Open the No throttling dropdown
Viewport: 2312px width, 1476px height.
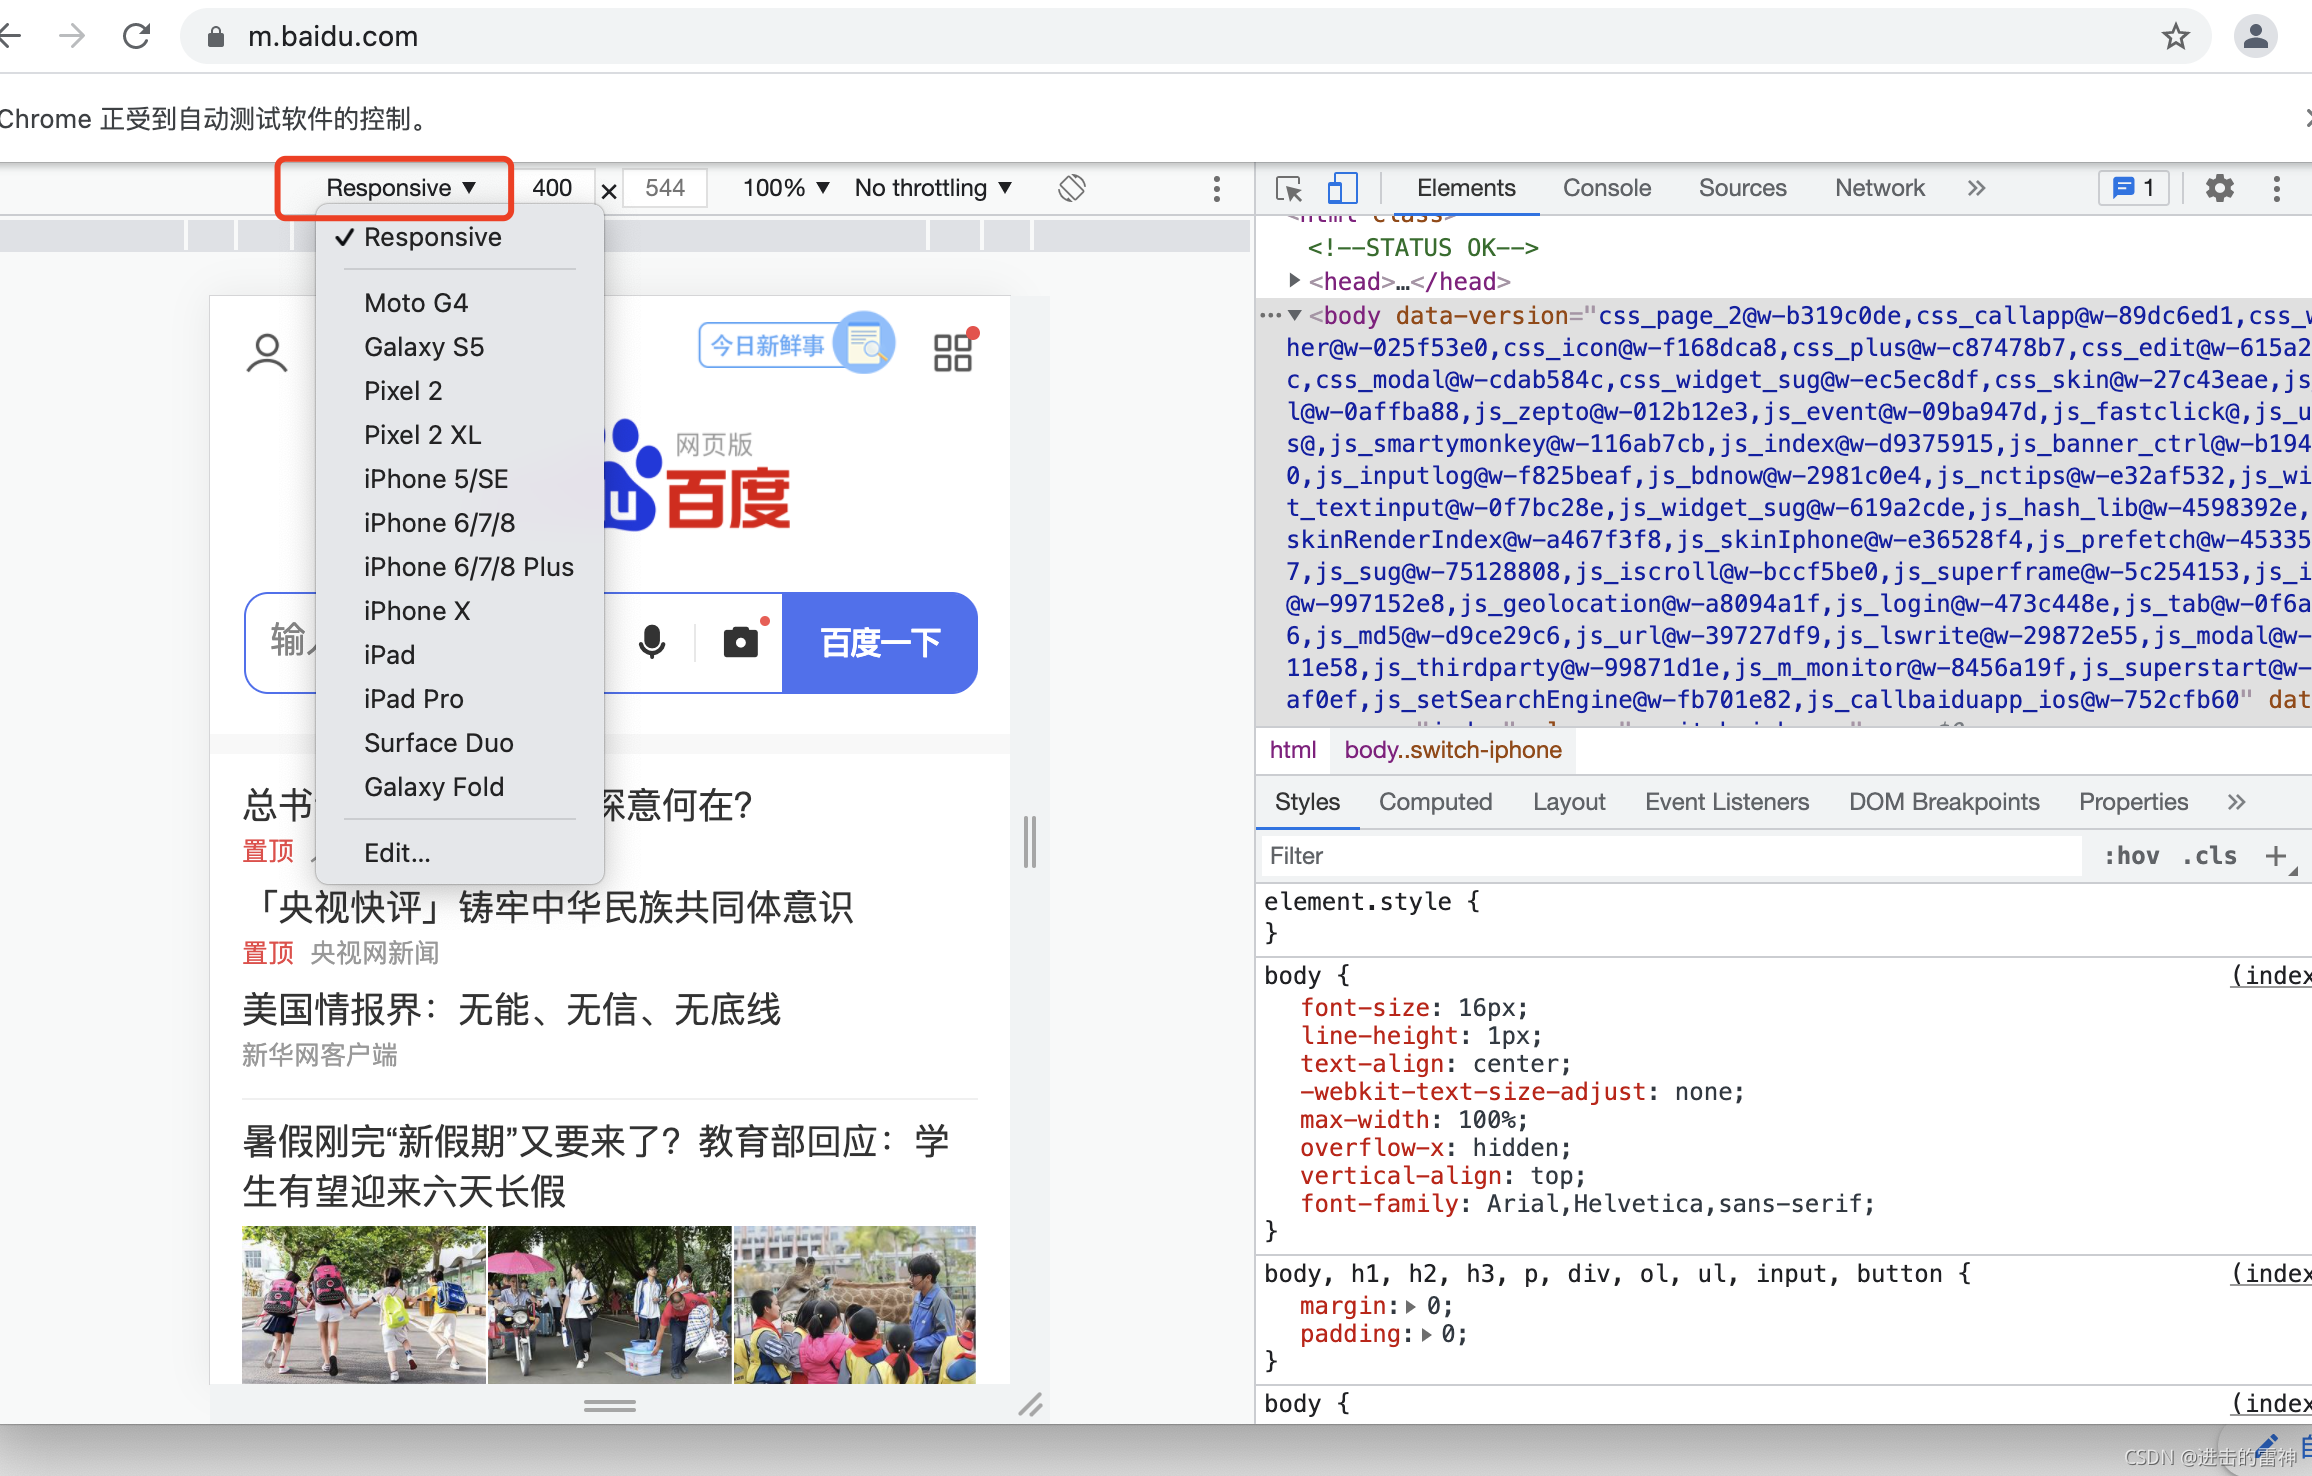(x=933, y=188)
